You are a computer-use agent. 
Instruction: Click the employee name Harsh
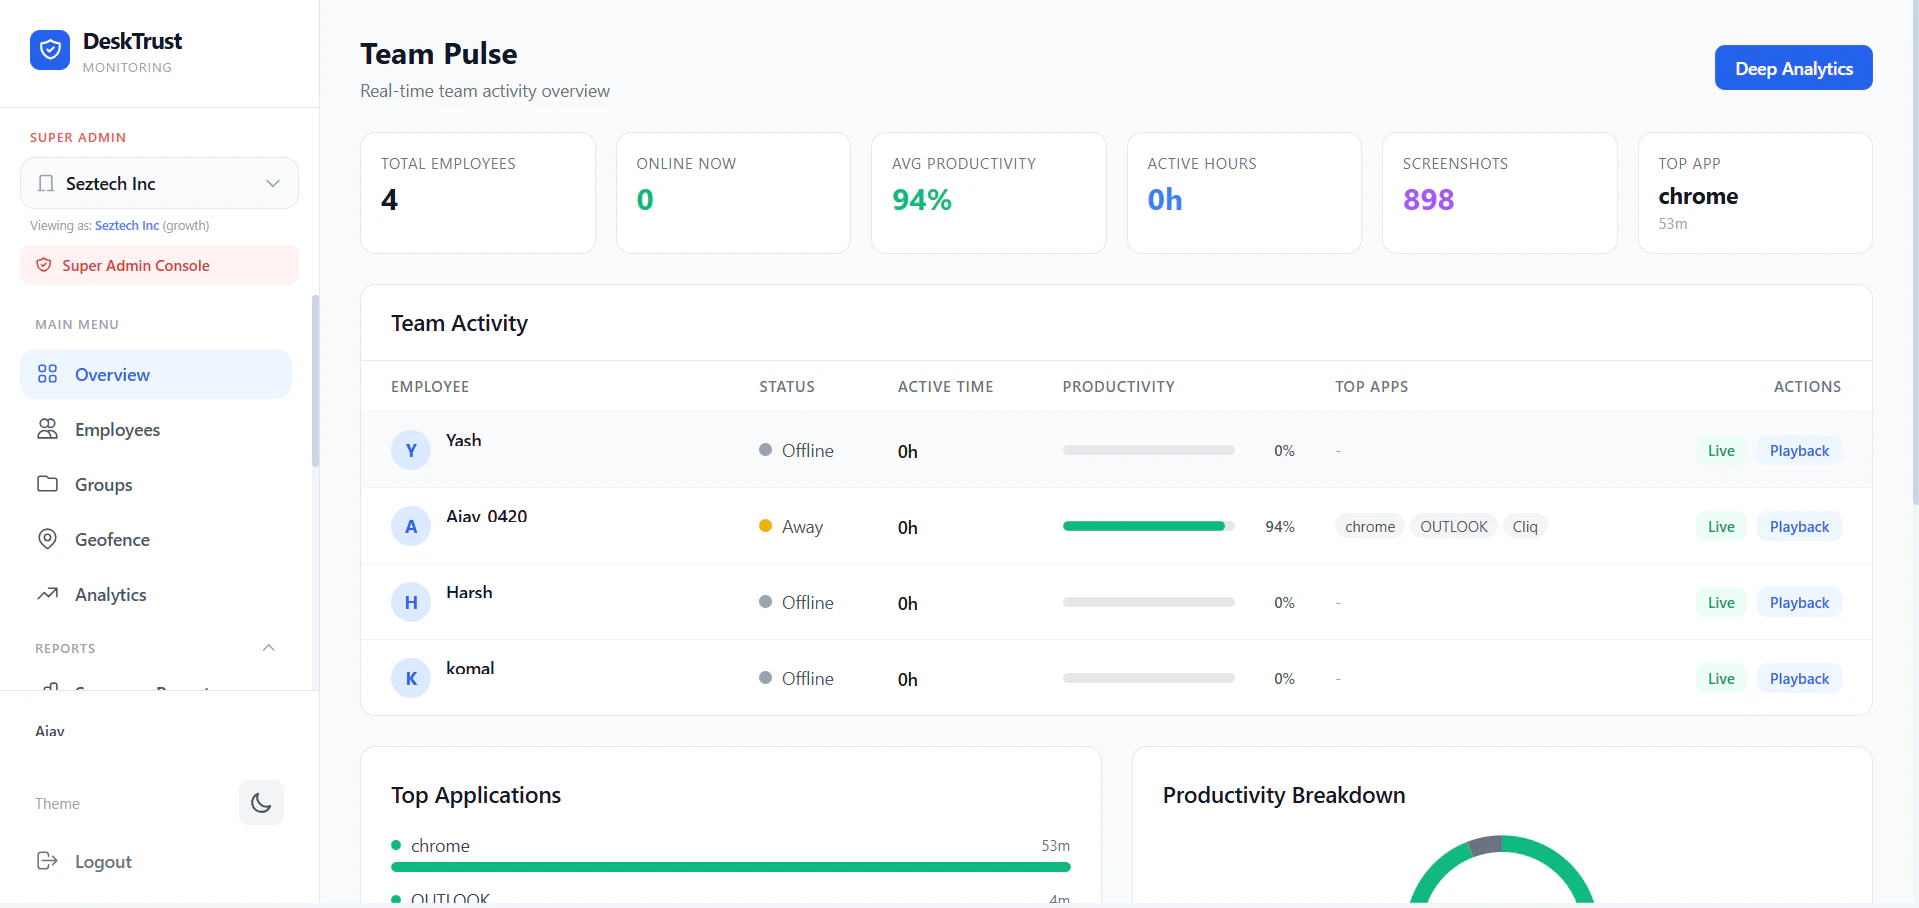(x=469, y=592)
